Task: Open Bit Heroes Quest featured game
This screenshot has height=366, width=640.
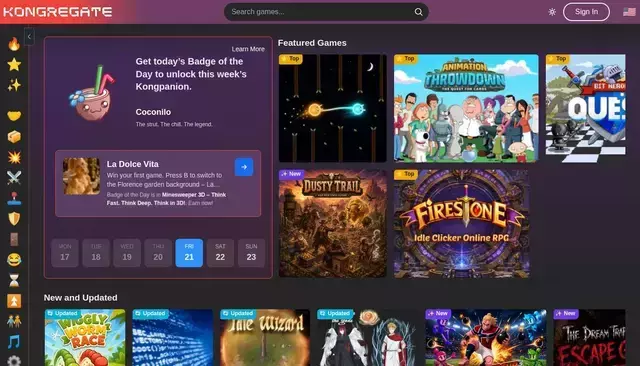Action: 585,108
